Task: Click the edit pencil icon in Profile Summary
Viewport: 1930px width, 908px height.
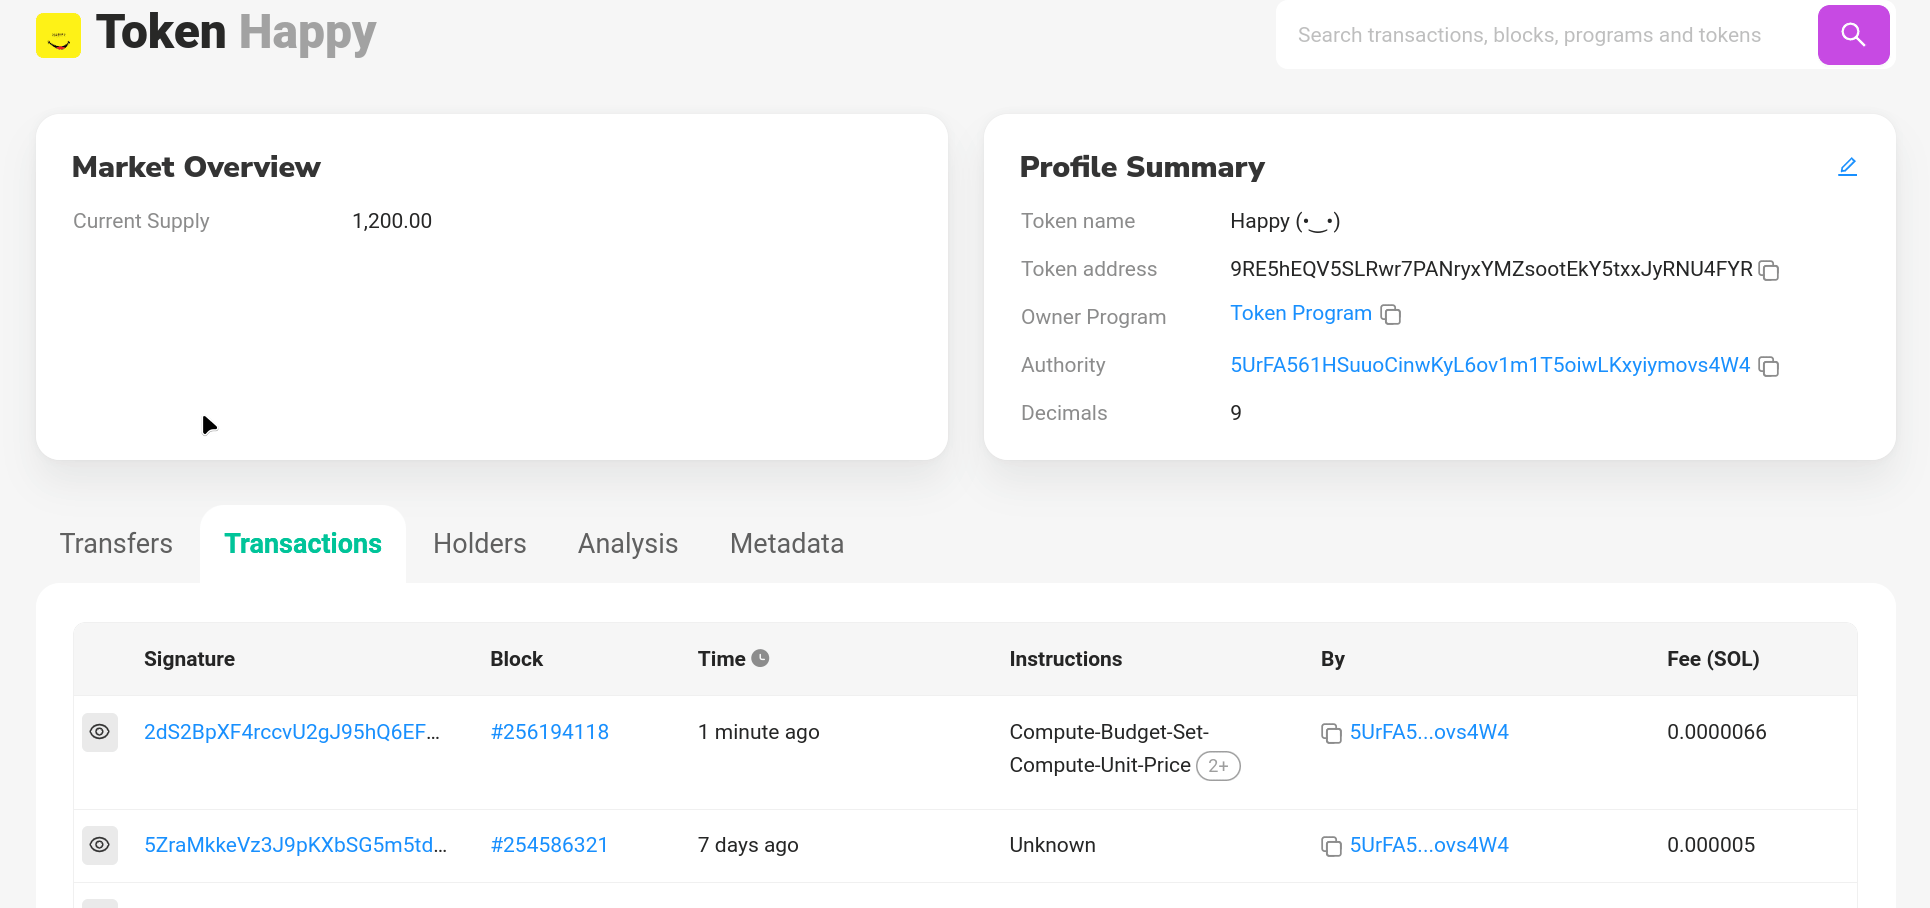Action: pyautogui.click(x=1847, y=167)
